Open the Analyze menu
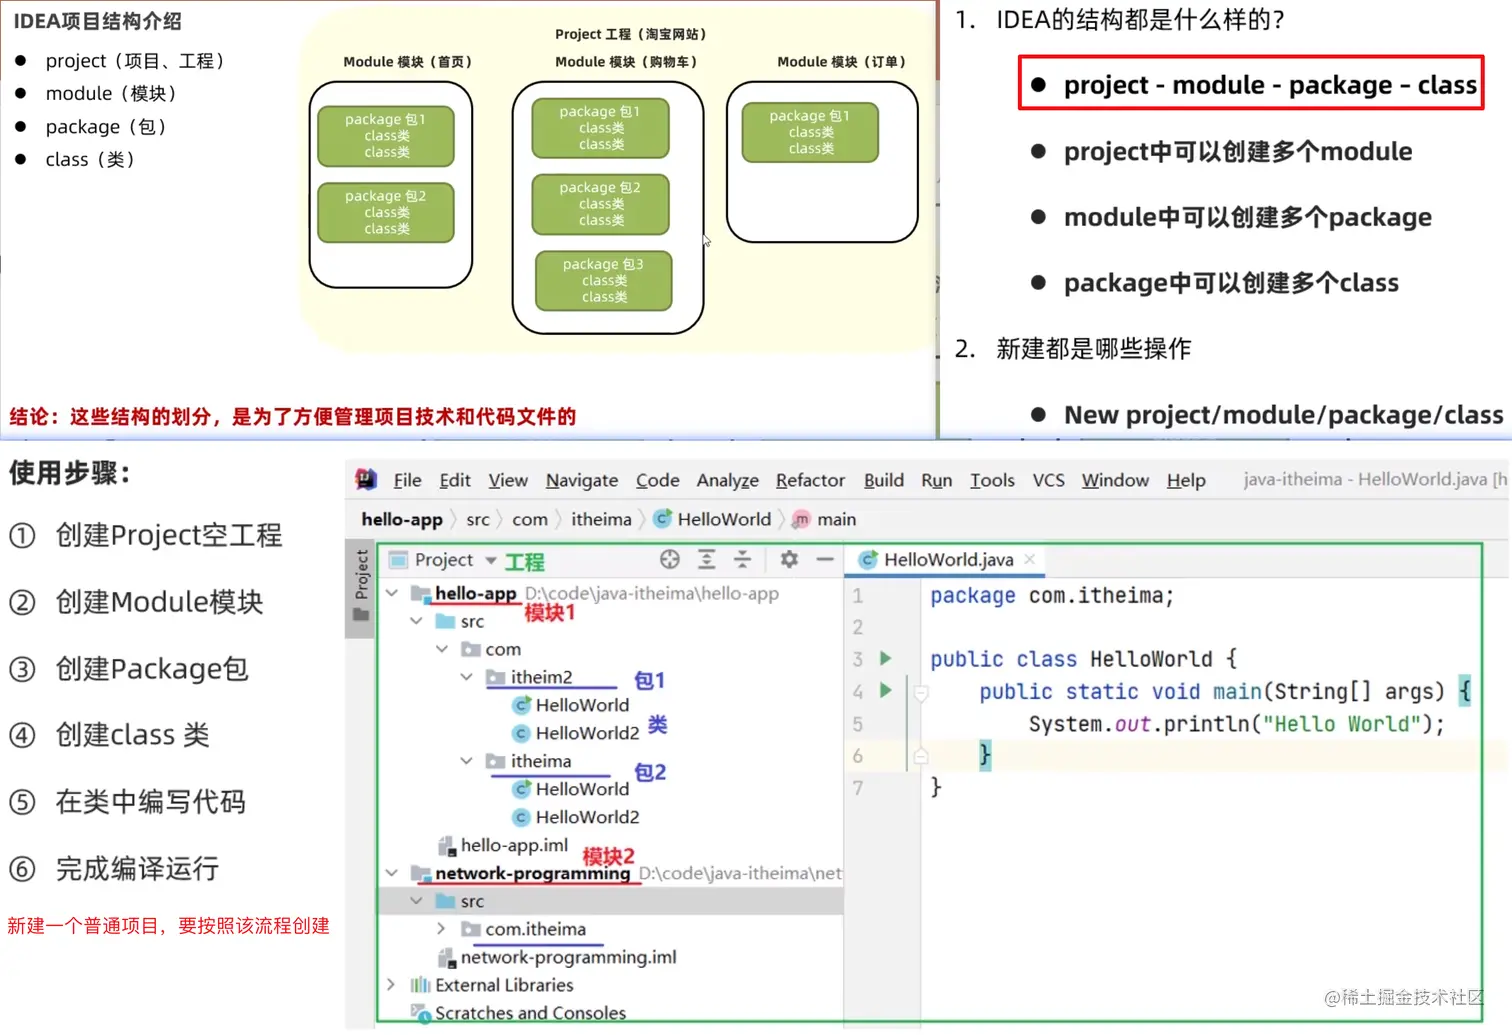This screenshot has height=1035, width=1512. 728,481
